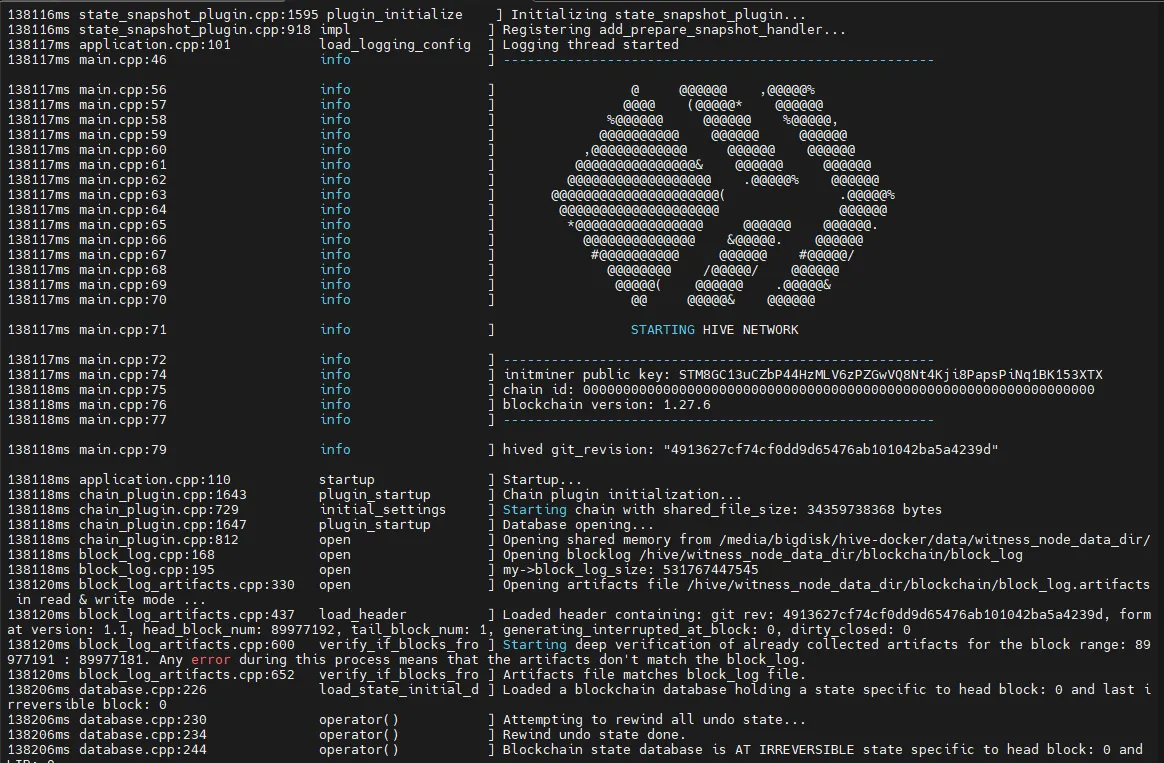Click 'Rewind undo state done.' message
The width and height of the screenshot is (1164, 763).
click(594, 734)
